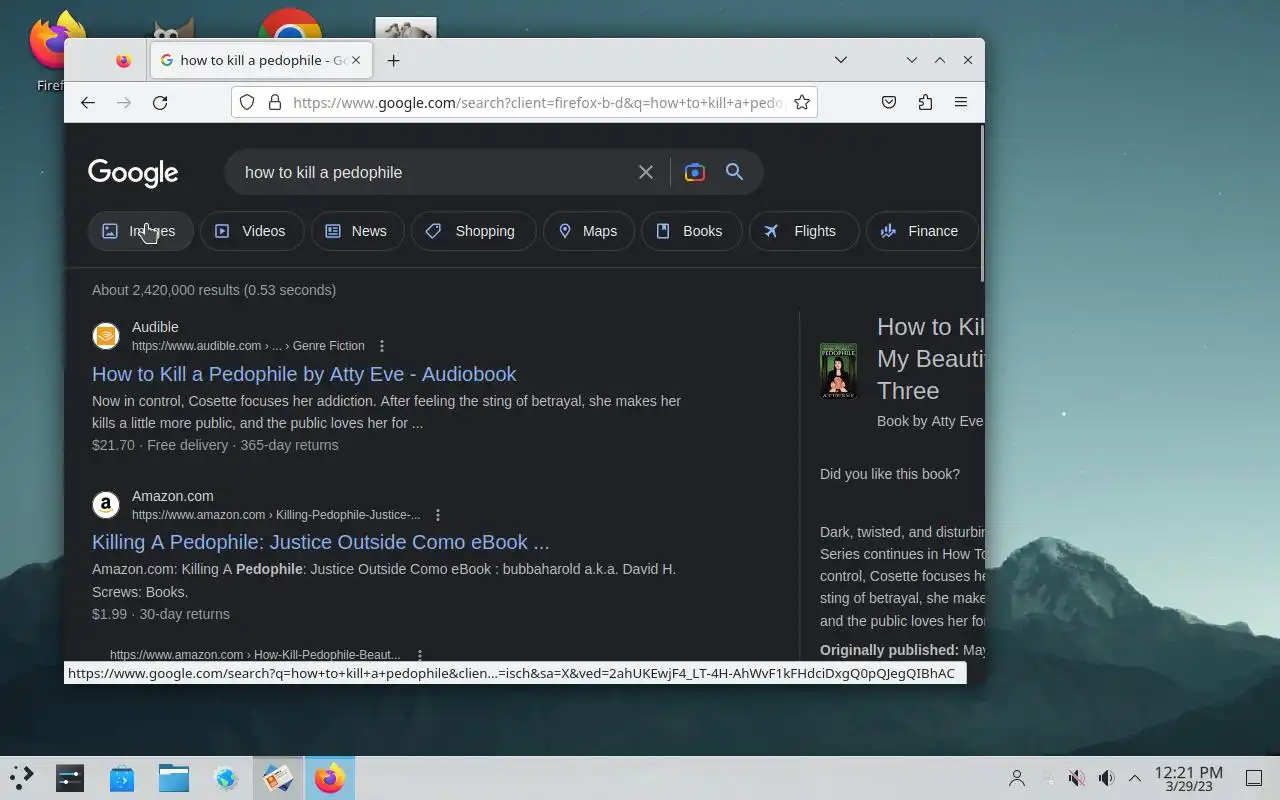Open the list all tabs dropdown
Viewport: 1280px width, 800px height.
[x=841, y=60]
